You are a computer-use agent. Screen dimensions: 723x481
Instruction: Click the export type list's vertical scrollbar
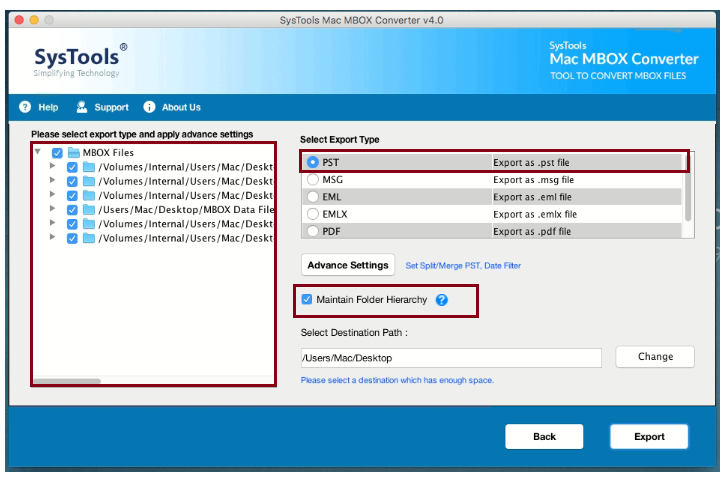point(687,188)
